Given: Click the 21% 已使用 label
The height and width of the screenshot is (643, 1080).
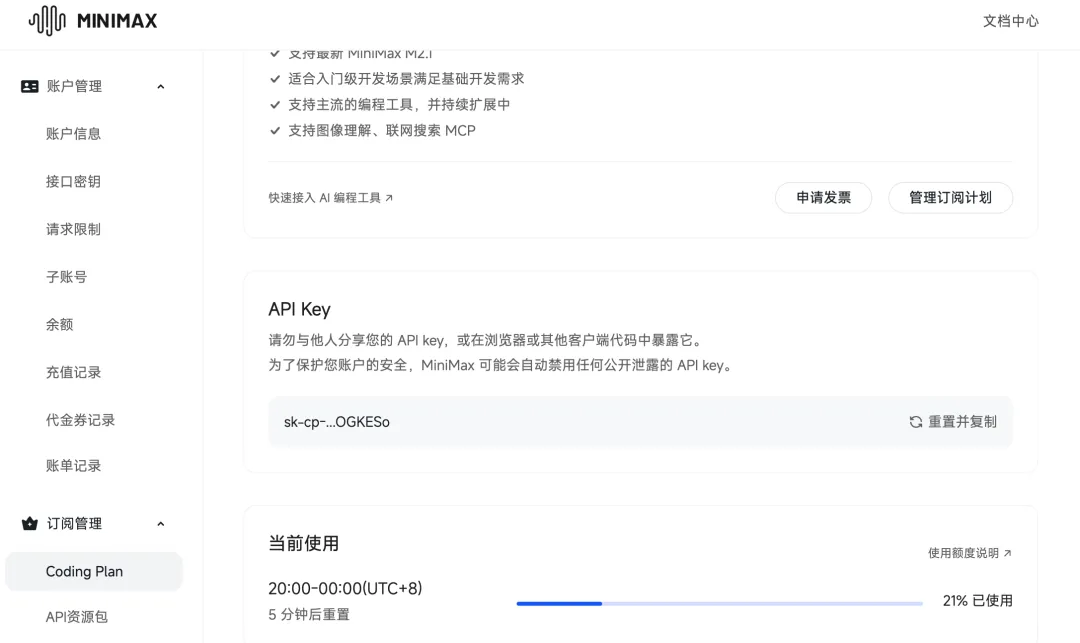Looking at the screenshot, I should 977,600.
